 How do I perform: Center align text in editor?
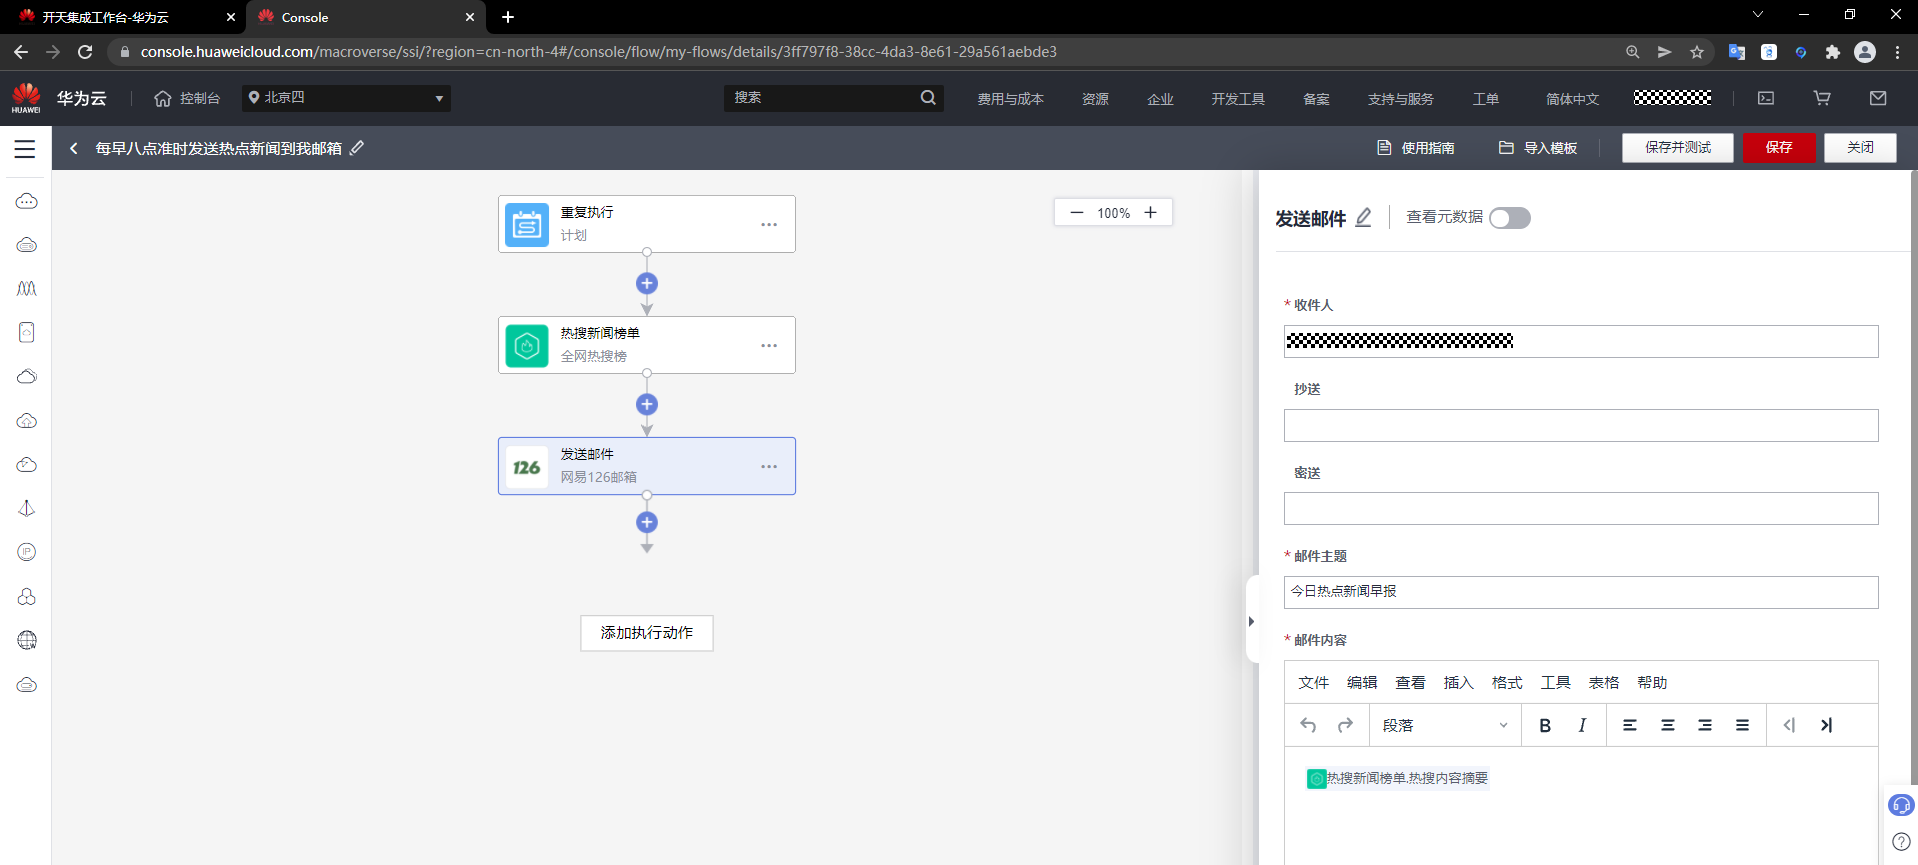tap(1667, 725)
